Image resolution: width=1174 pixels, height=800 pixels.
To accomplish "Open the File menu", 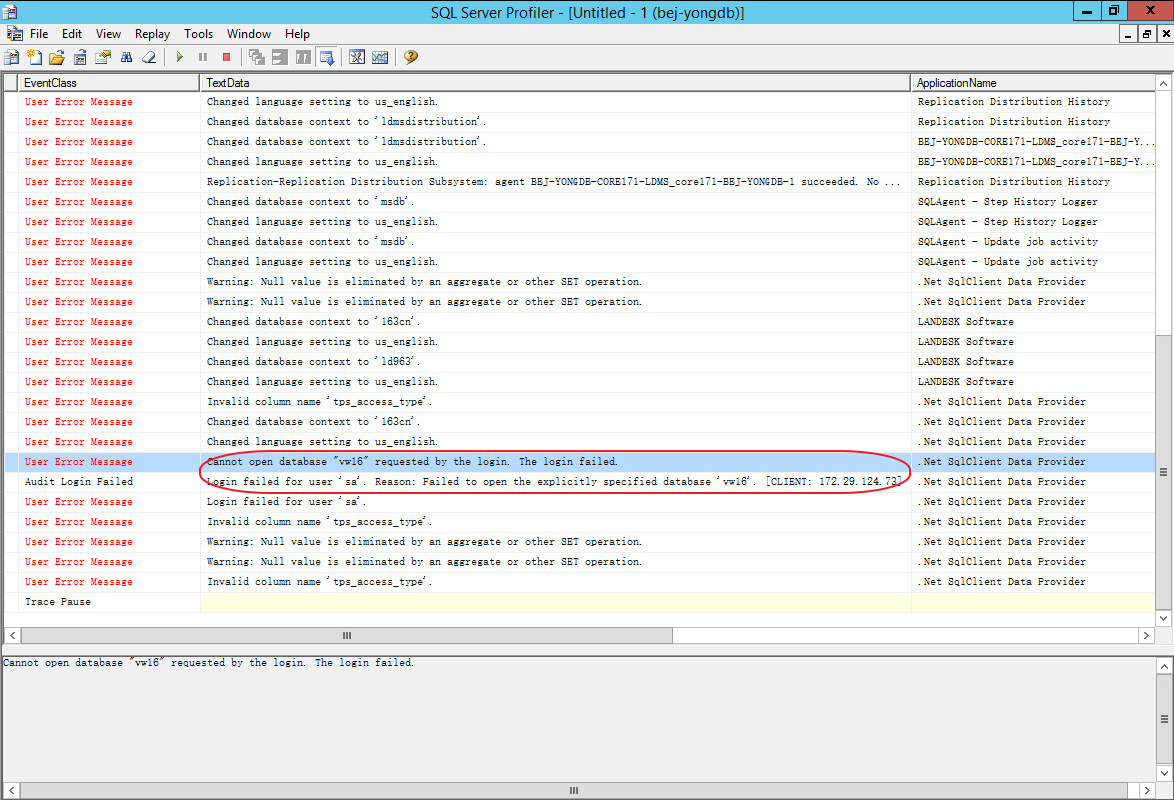I will tap(39, 34).
